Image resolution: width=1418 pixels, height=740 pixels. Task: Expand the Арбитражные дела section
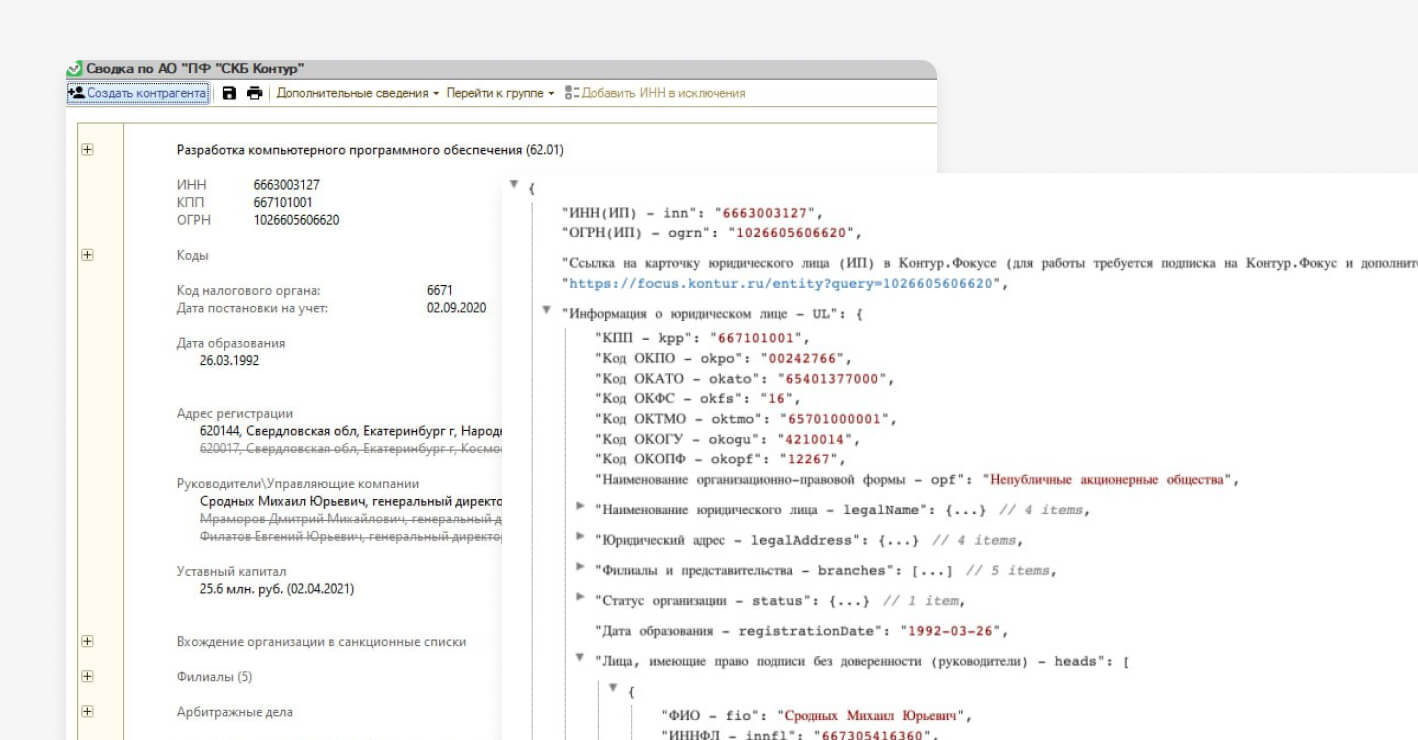pos(87,712)
